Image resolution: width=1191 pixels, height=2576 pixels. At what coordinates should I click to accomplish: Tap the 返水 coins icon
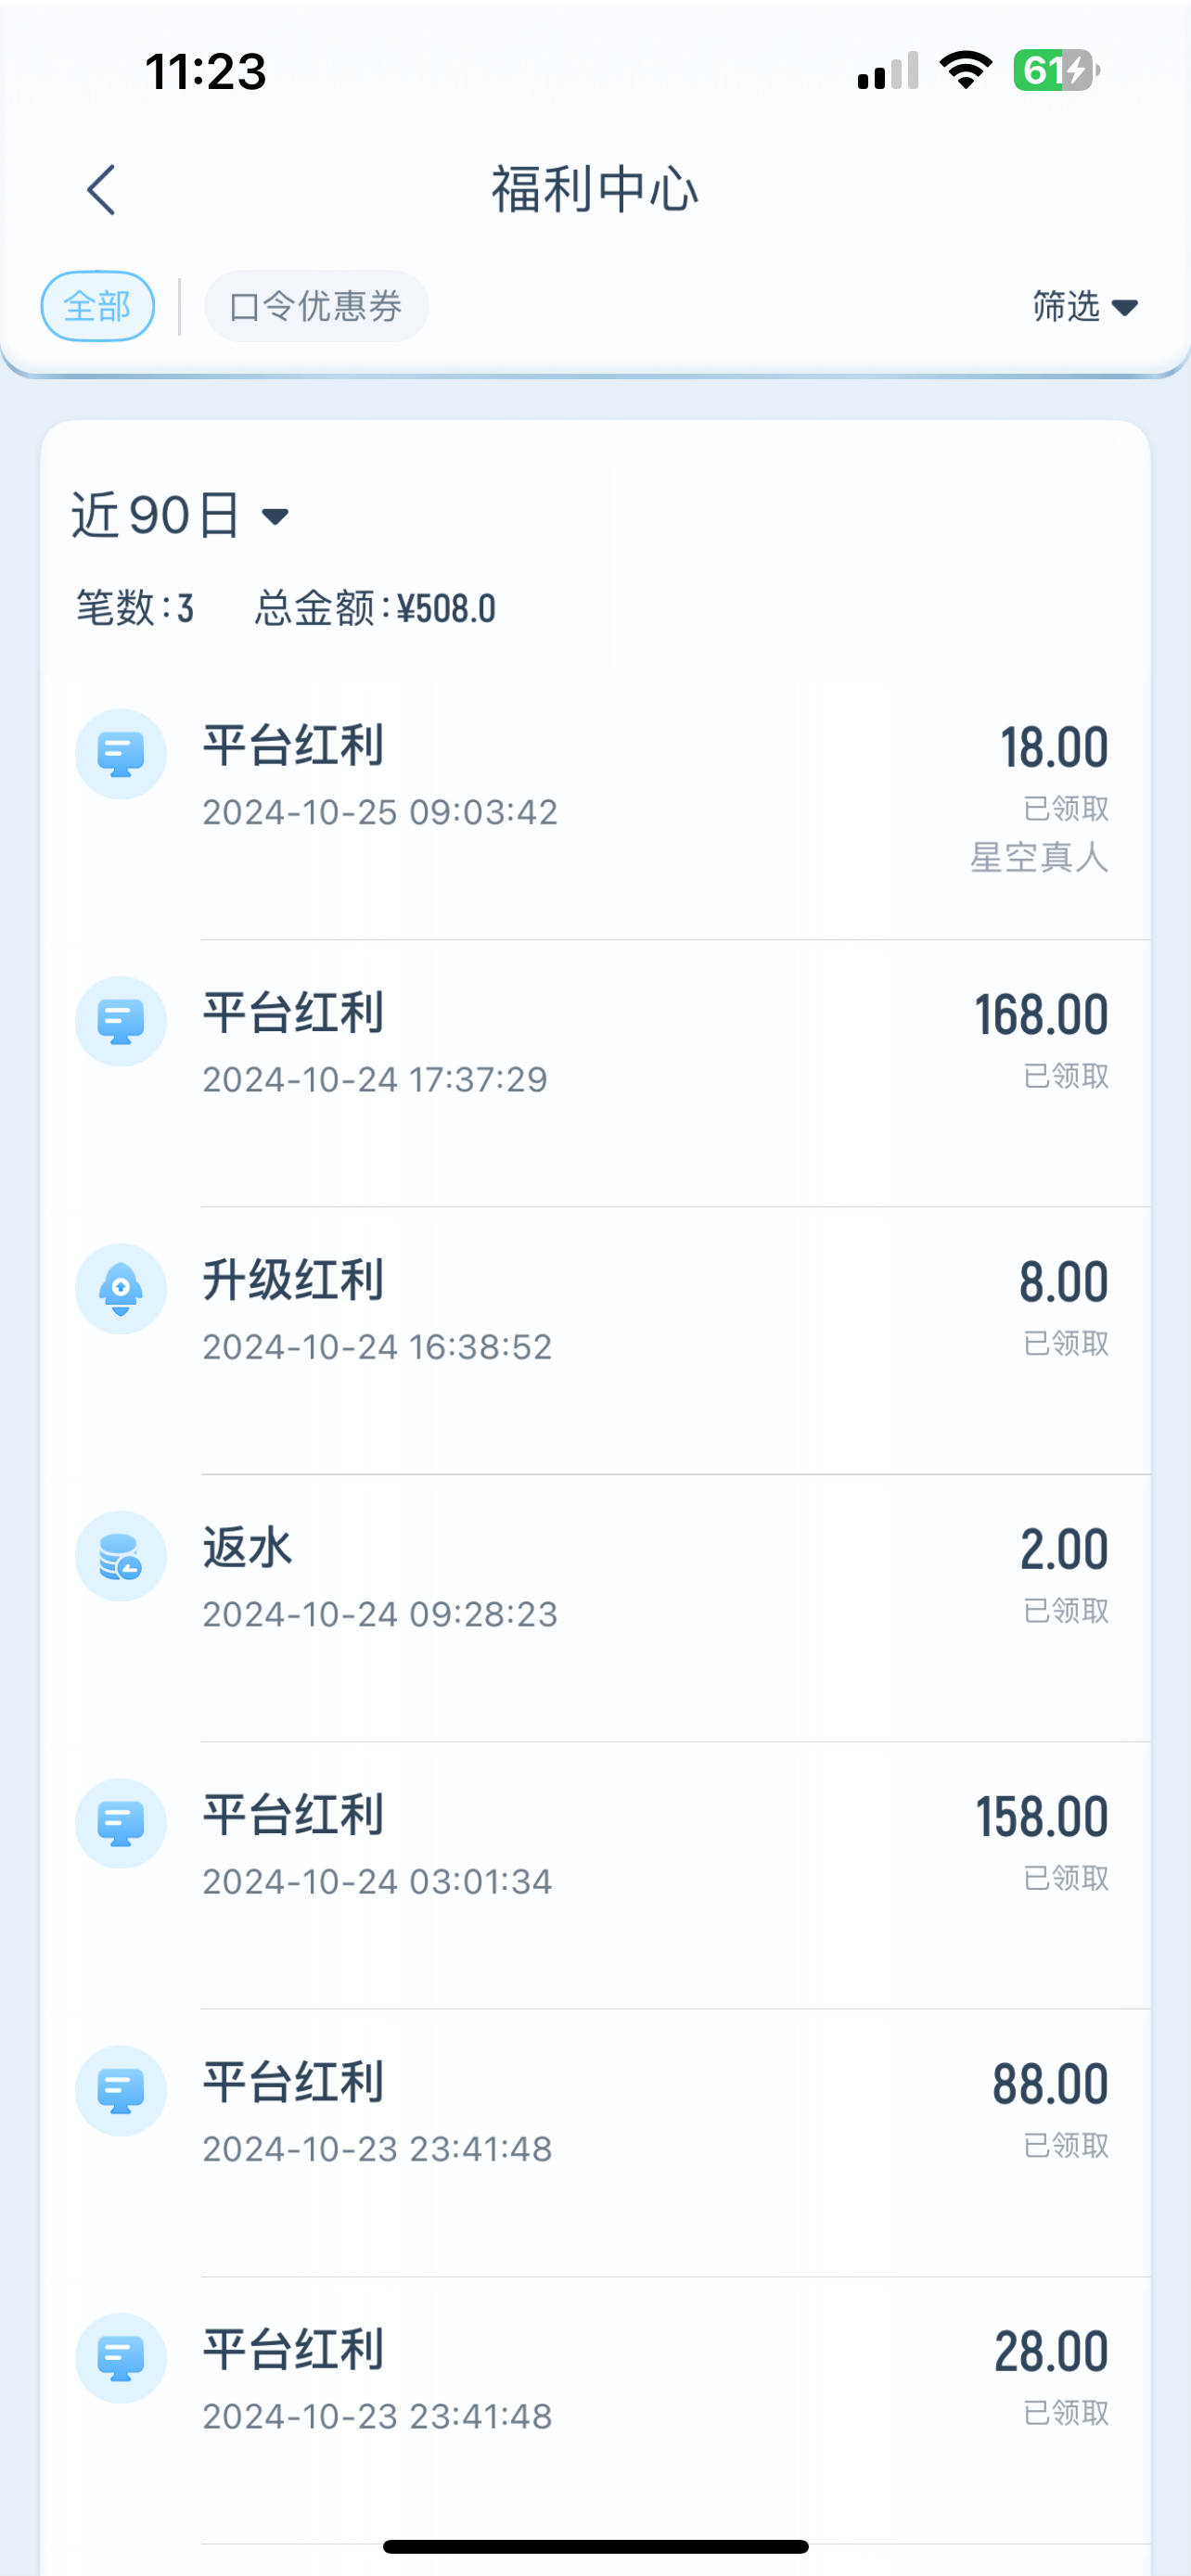tap(120, 1556)
